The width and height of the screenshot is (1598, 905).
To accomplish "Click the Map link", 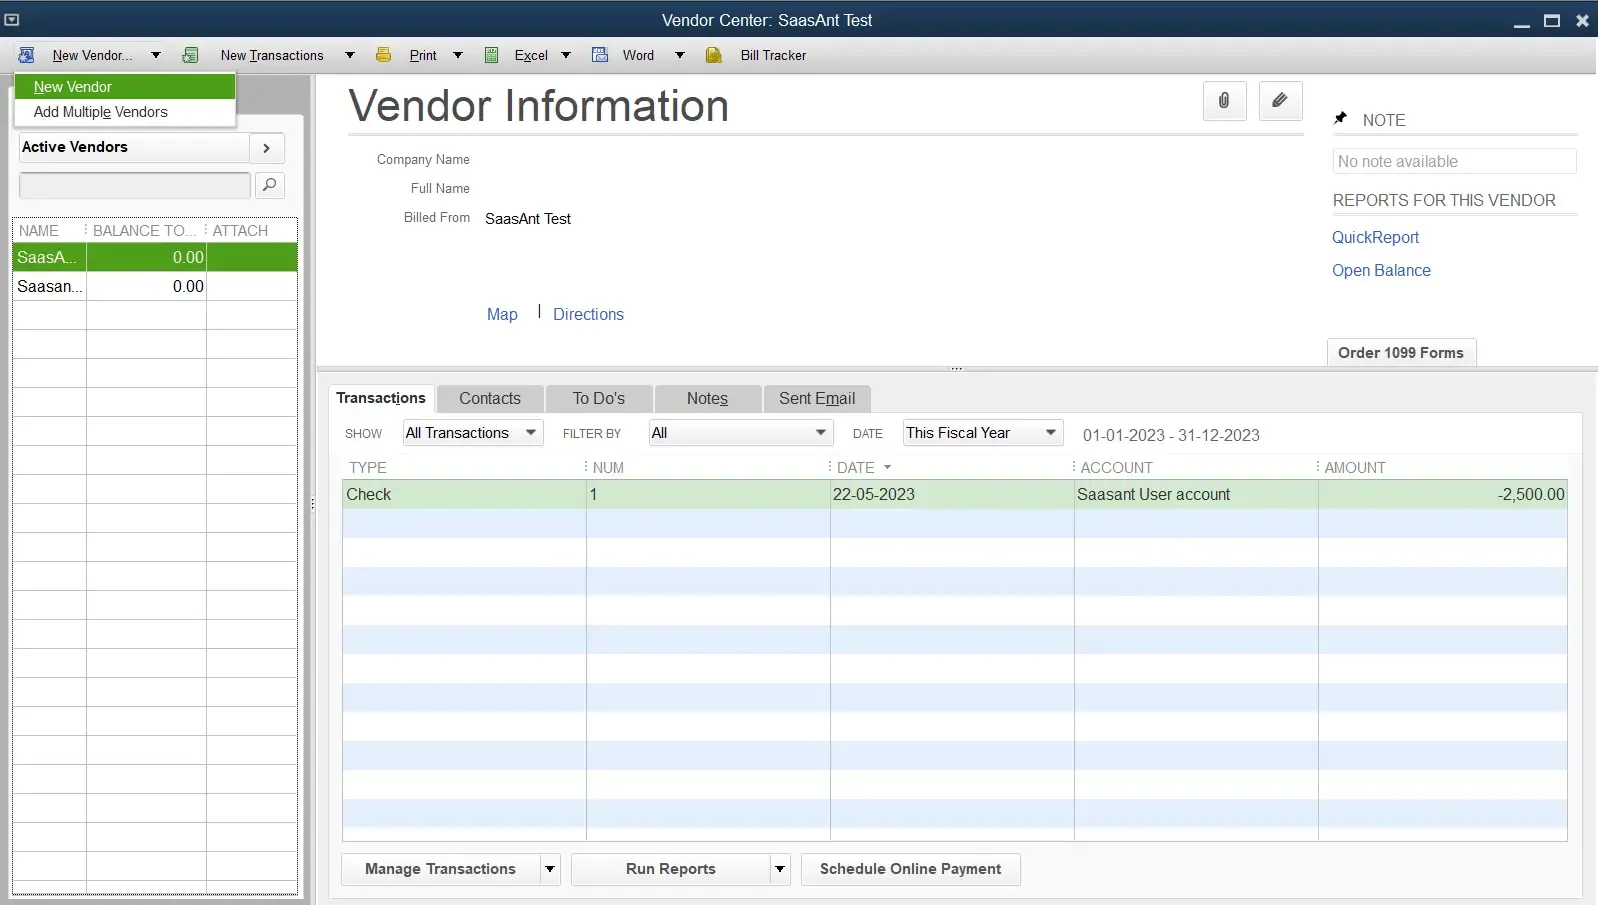I will tap(502, 314).
